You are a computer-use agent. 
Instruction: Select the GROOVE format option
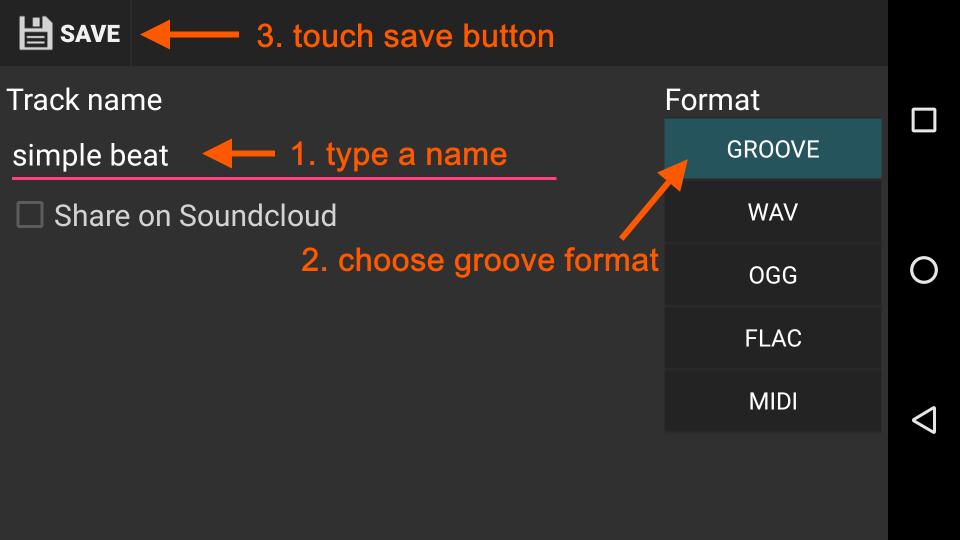coord(773,149)
